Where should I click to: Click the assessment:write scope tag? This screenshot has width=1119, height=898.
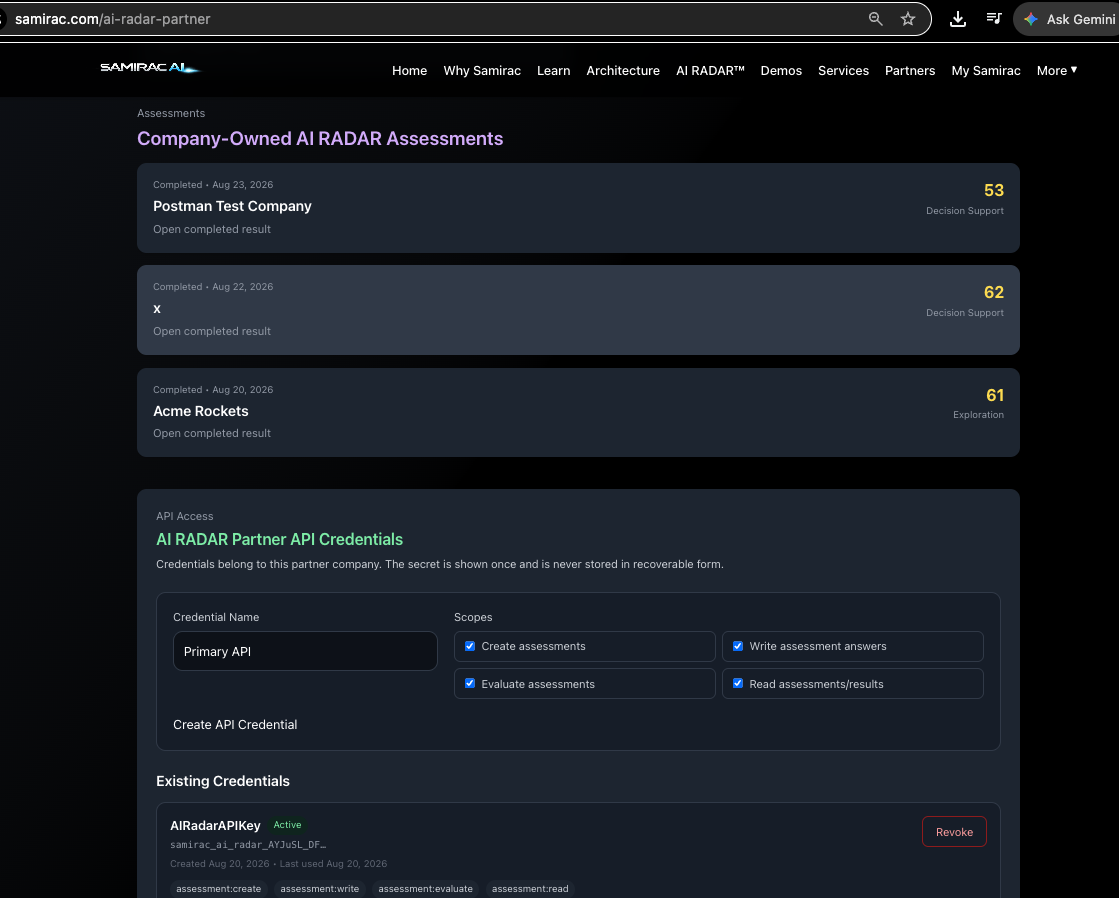(x=319, y=889)
